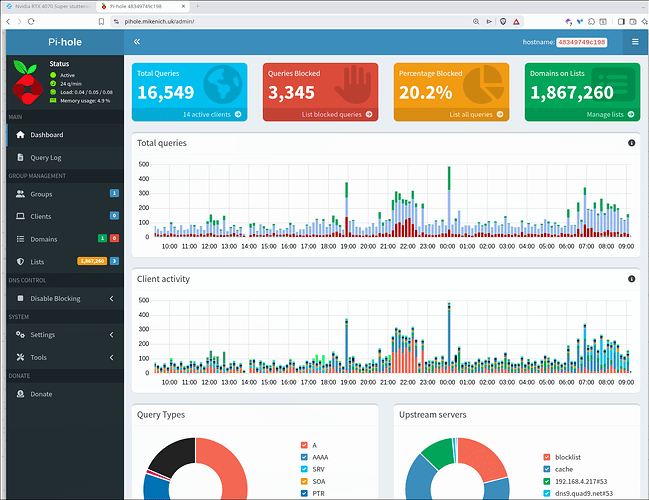This screenshot has height=500, width=649.
Task: Toggle the AAAA query type checkbox
Action: point(304,457)
